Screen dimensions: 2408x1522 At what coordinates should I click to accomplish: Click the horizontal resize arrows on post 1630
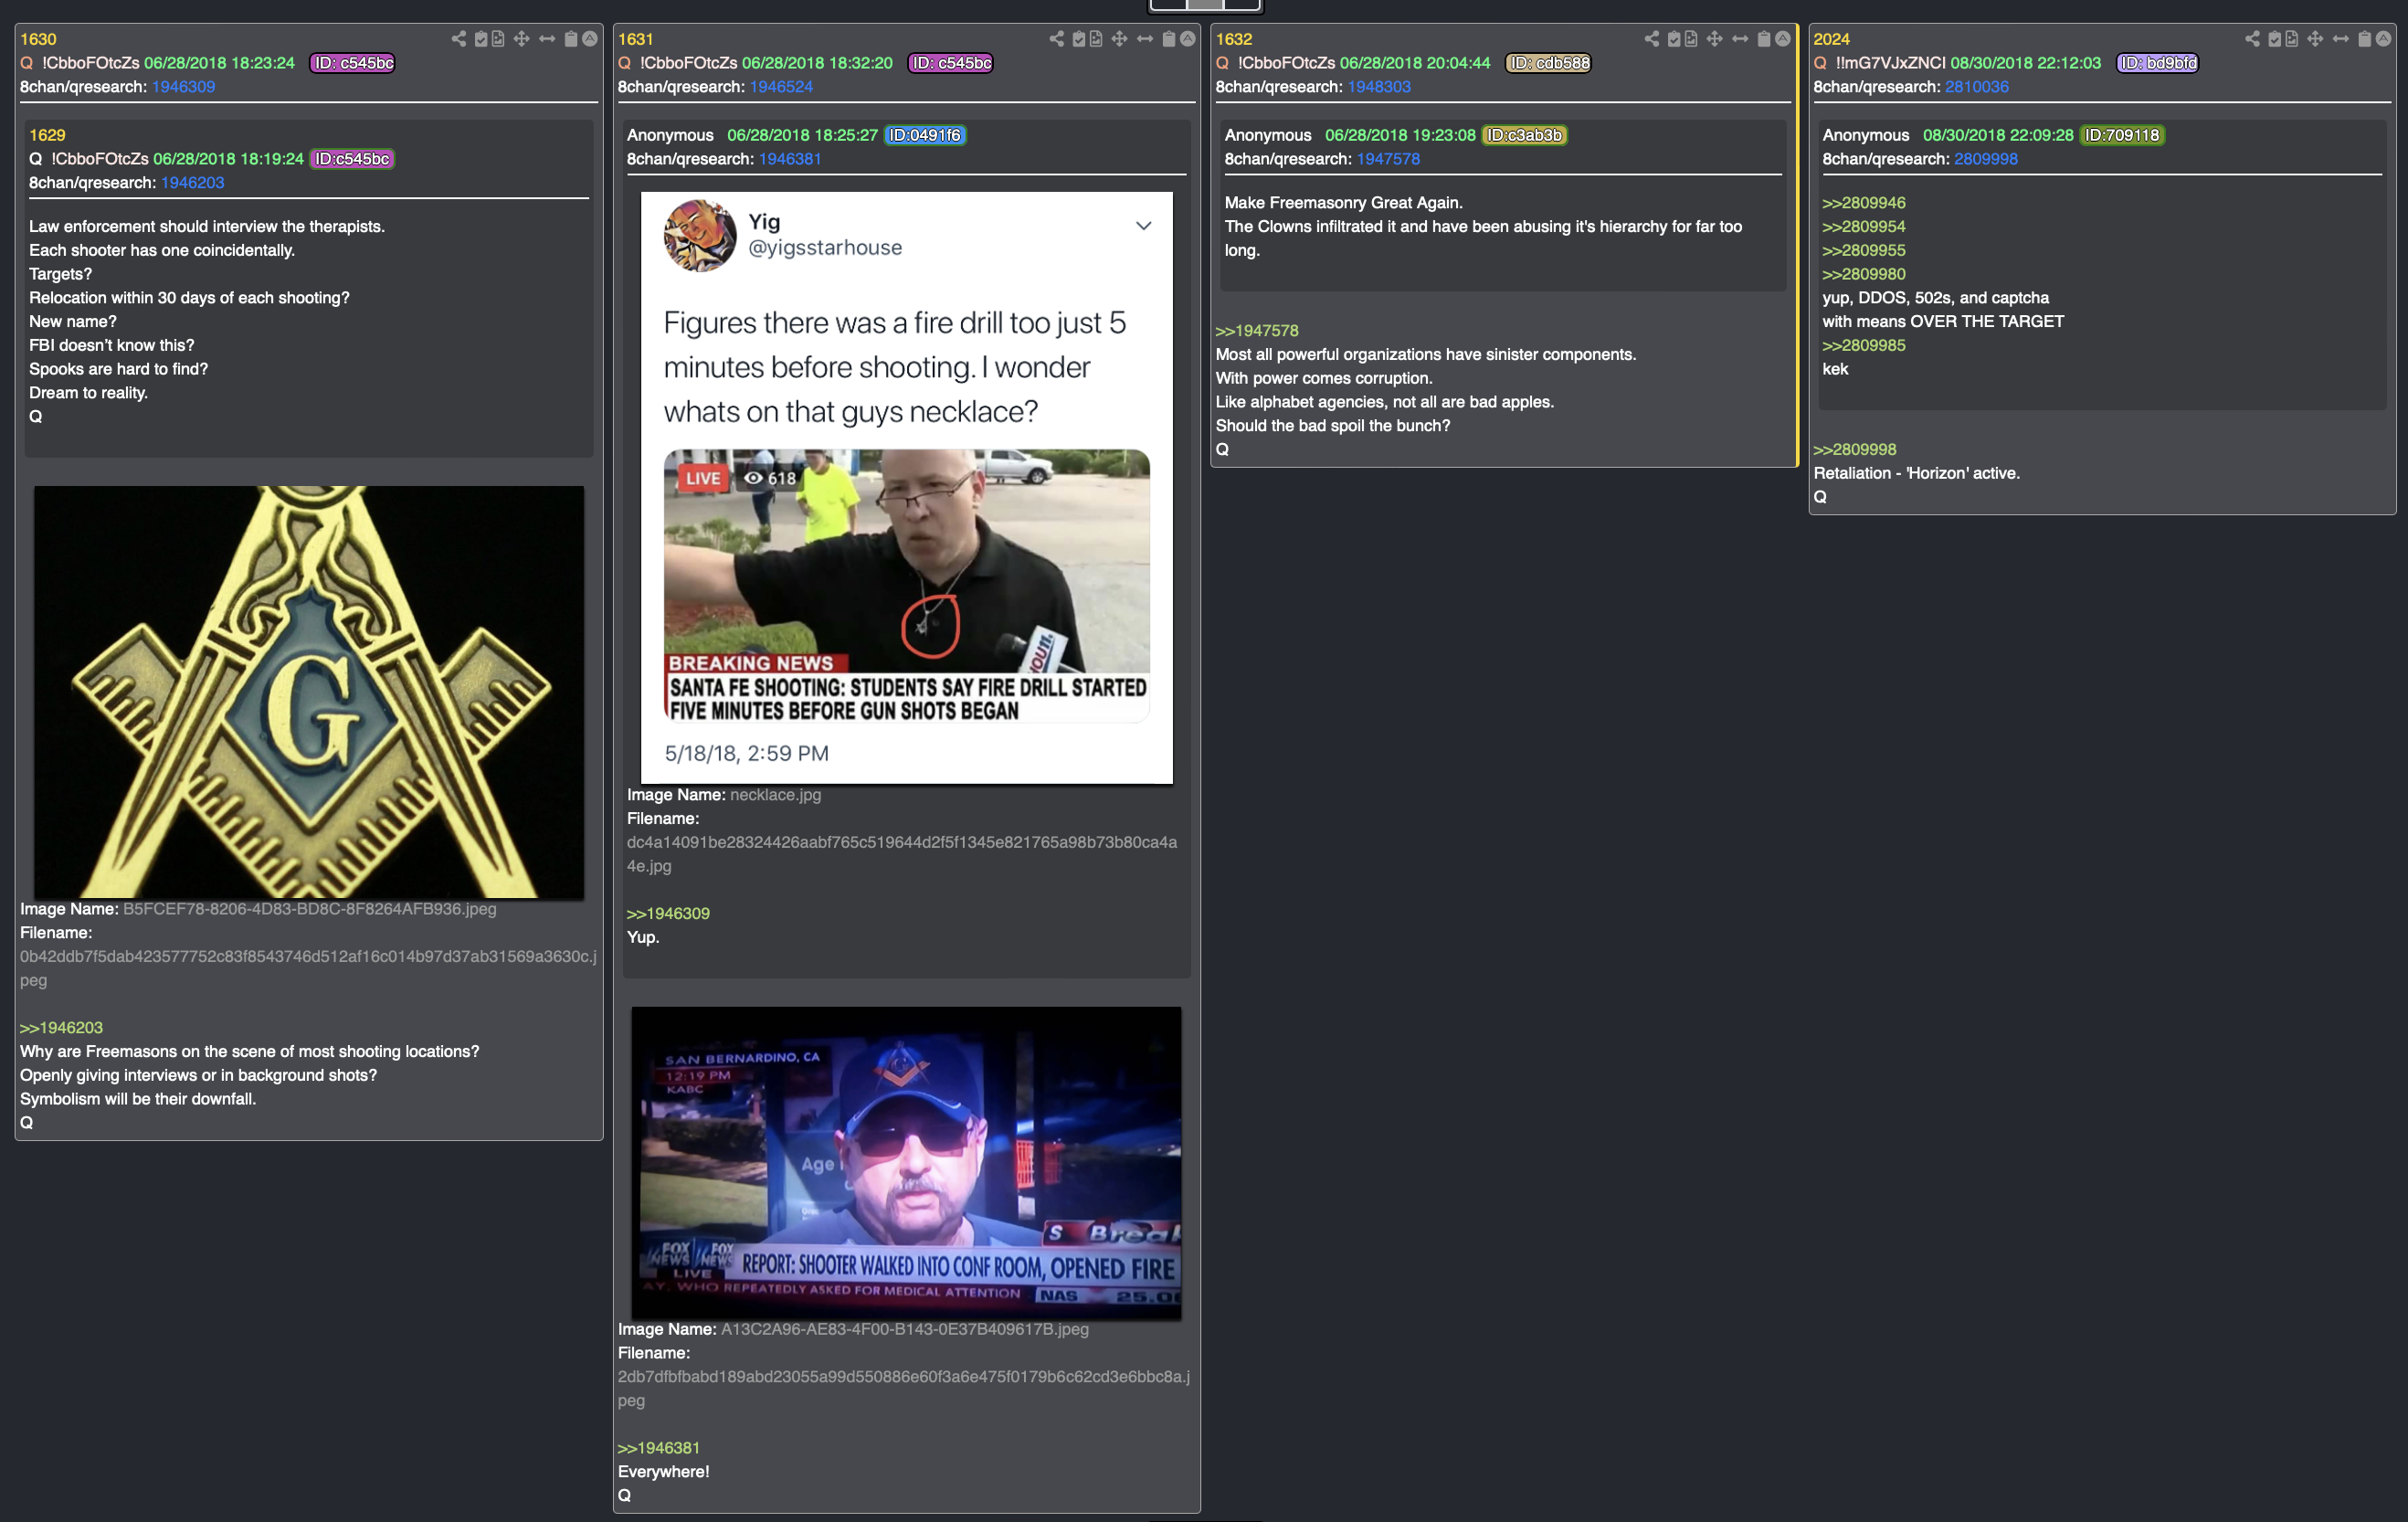point(547,39)
